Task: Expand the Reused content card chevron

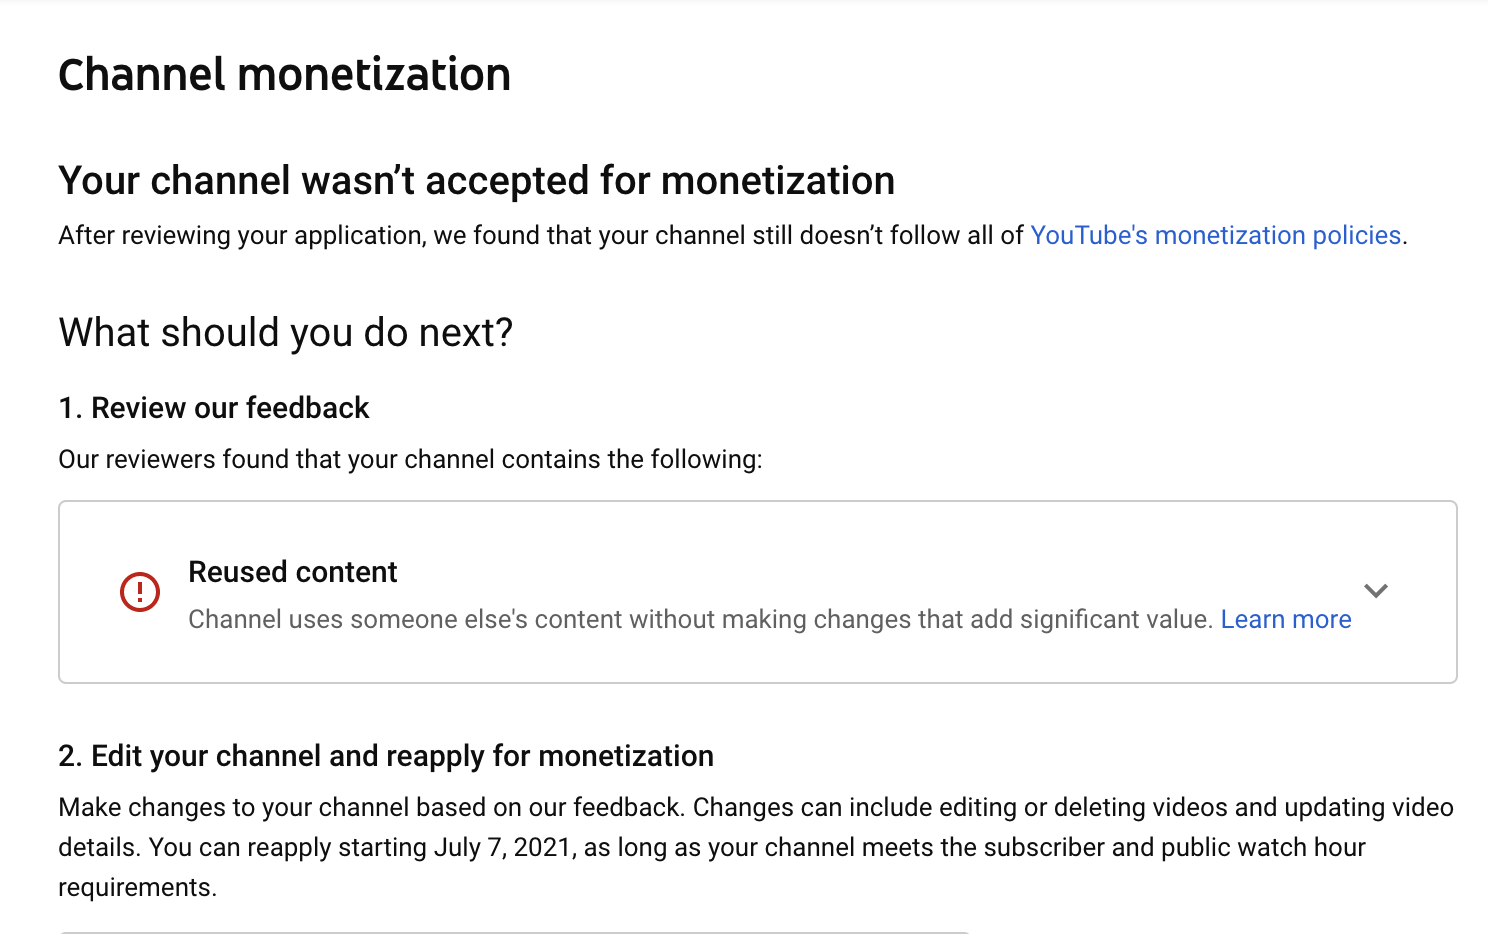Action: pyautogui.click(x=1376, y=591)
